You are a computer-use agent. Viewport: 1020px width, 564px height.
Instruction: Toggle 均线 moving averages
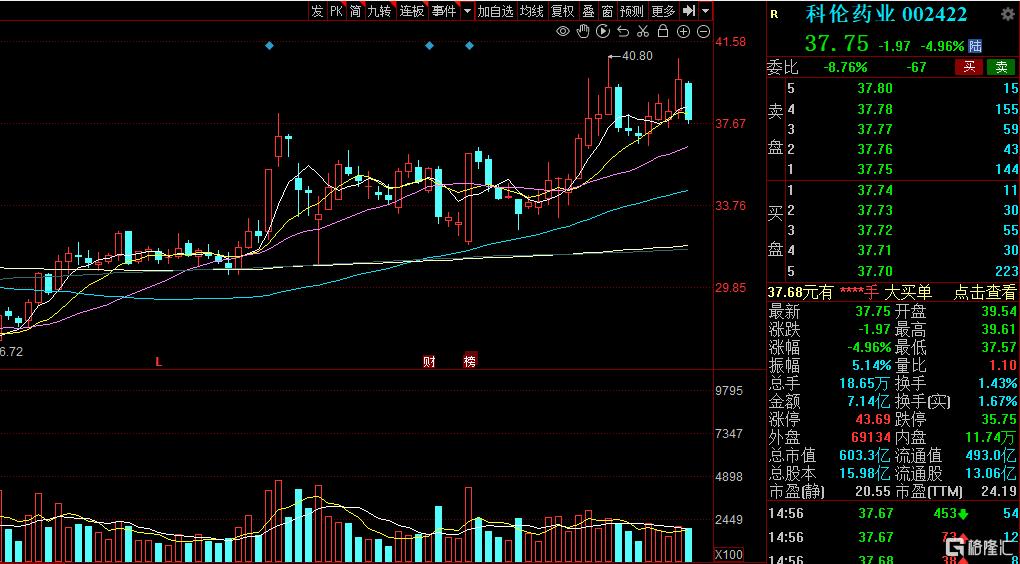pyautogui.click(x=531, y=11)
